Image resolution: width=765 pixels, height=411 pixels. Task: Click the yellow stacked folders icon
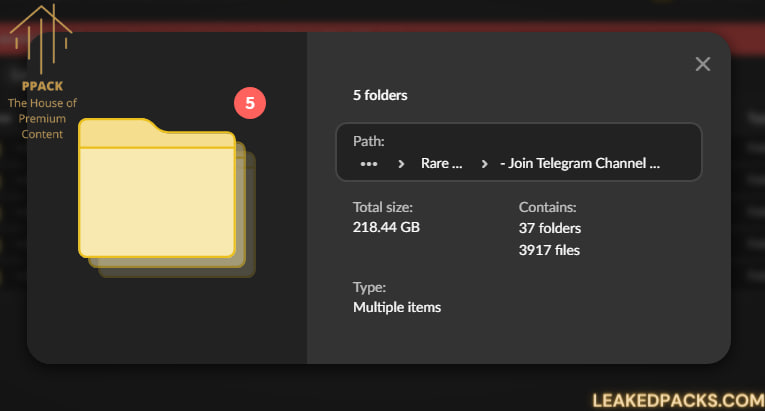coord(160,195)
